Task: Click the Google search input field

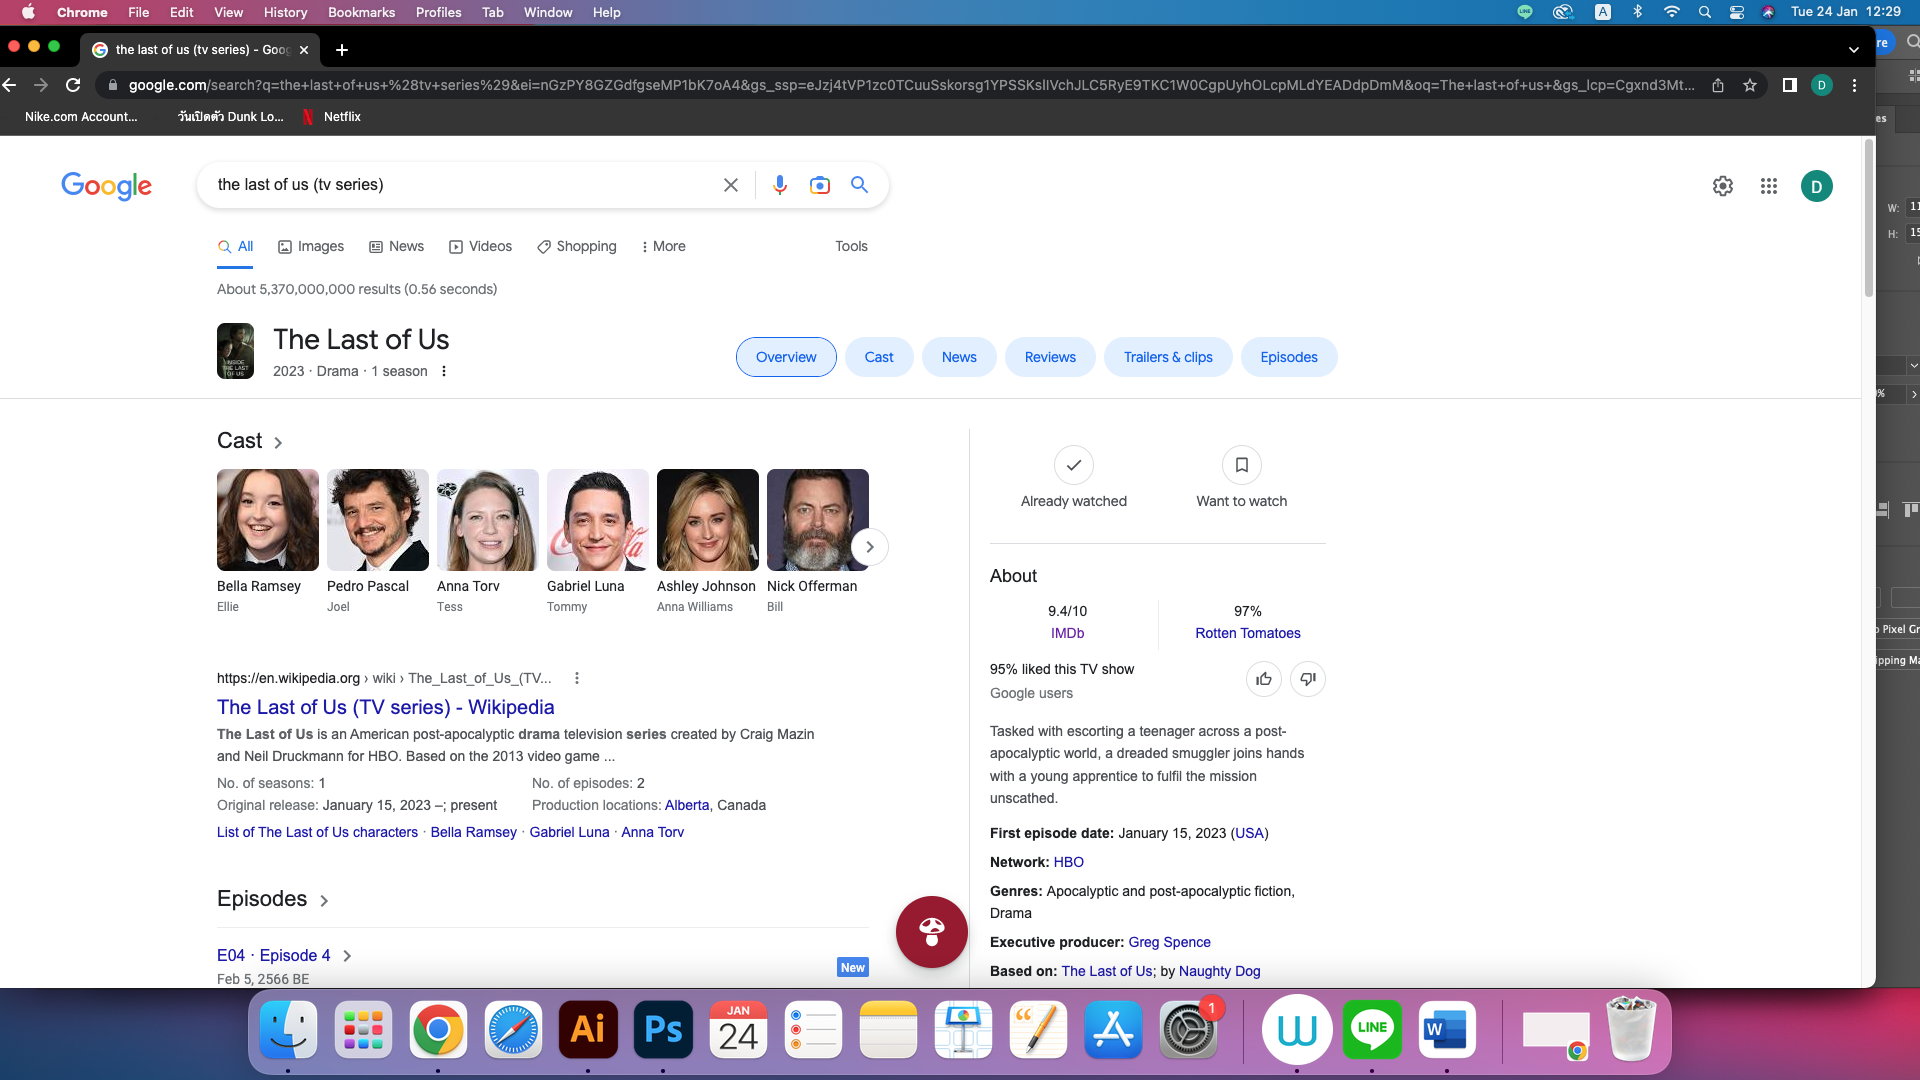Action: click(460, 185)
